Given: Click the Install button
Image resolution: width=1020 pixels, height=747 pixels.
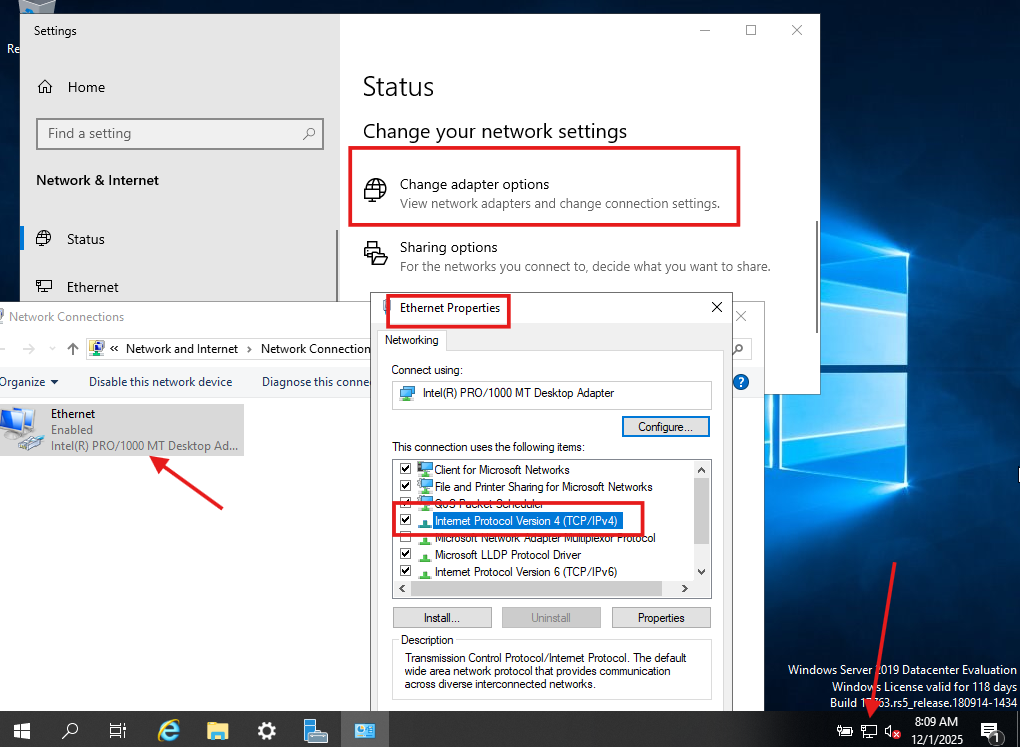Looking at the screenshot, I should [x=442, y=618].
